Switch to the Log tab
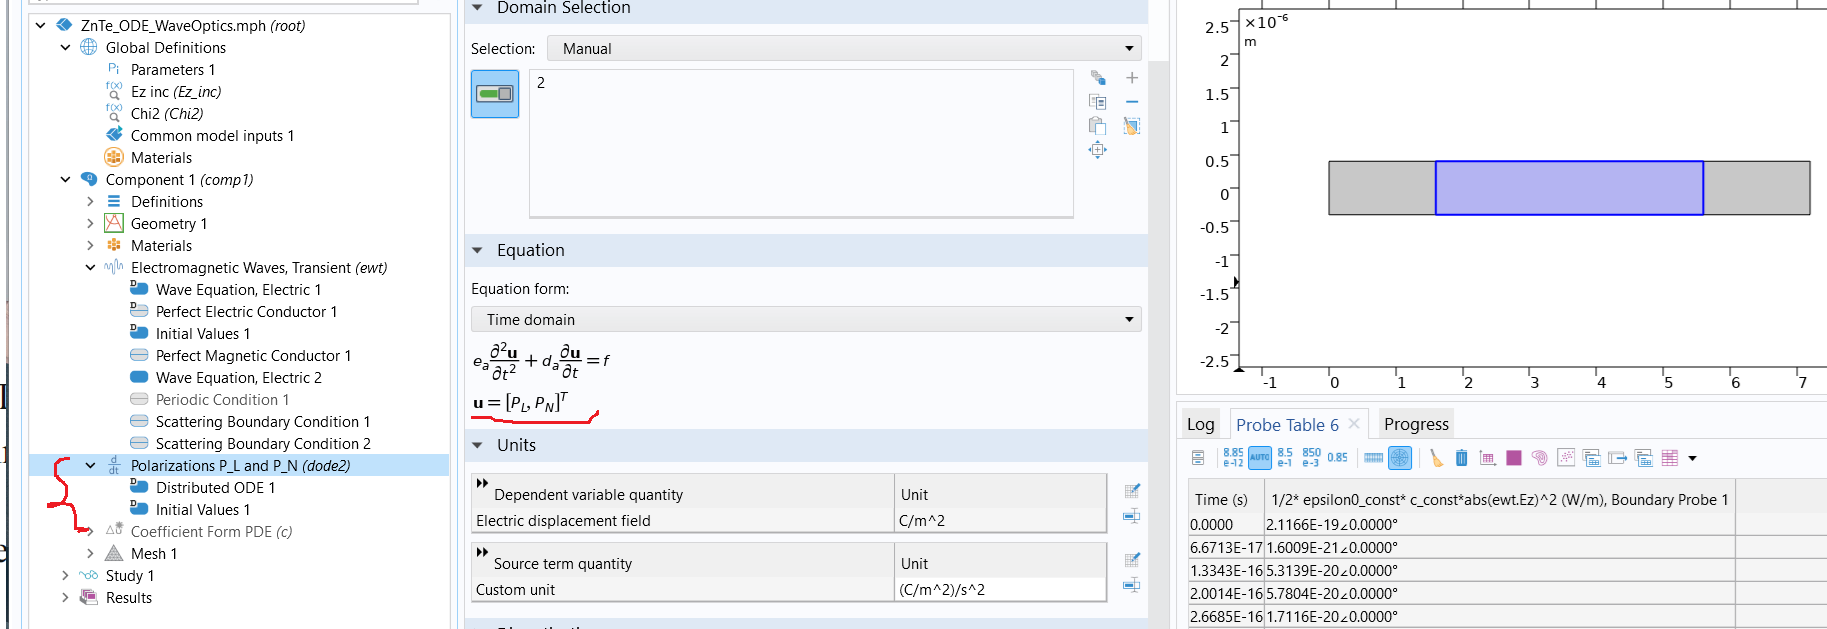Screen dimensions: 1827x629 pos(1200,425)
